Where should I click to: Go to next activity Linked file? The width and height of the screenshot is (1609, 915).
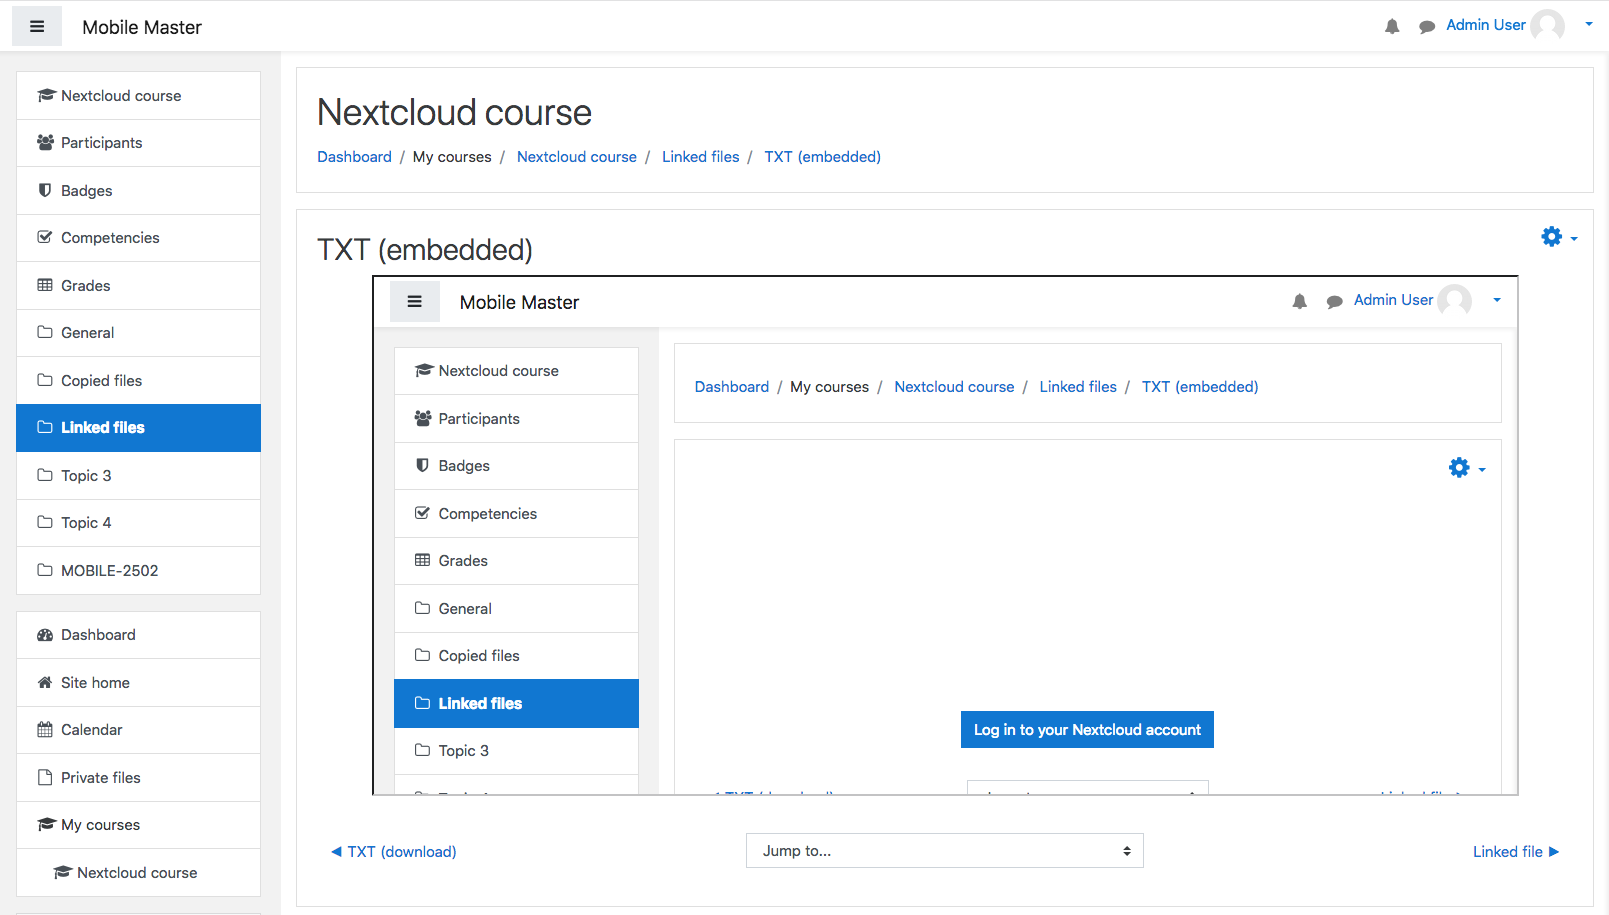click(x=1516, y=852)
